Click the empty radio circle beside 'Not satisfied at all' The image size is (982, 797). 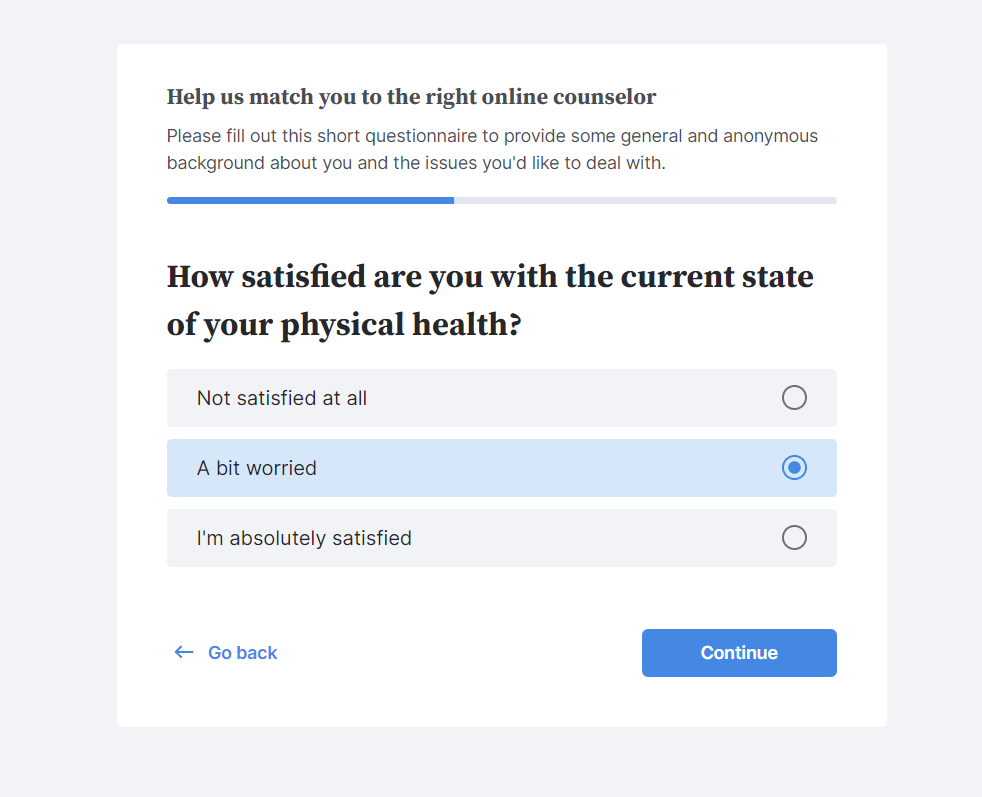coord(794,397)
